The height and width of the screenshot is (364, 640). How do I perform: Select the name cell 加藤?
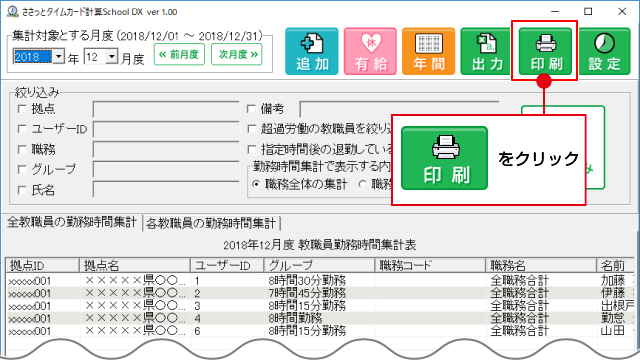tap(613, 281)
